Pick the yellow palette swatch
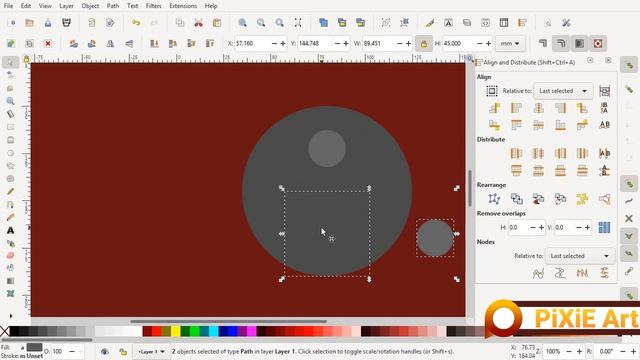 point(176,331)
